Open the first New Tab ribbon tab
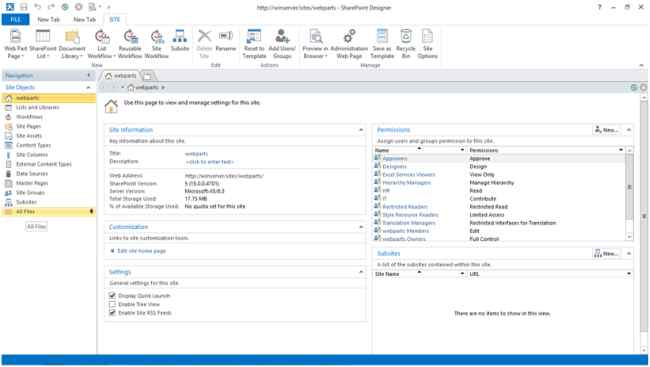650x367 pixels. 49,19
